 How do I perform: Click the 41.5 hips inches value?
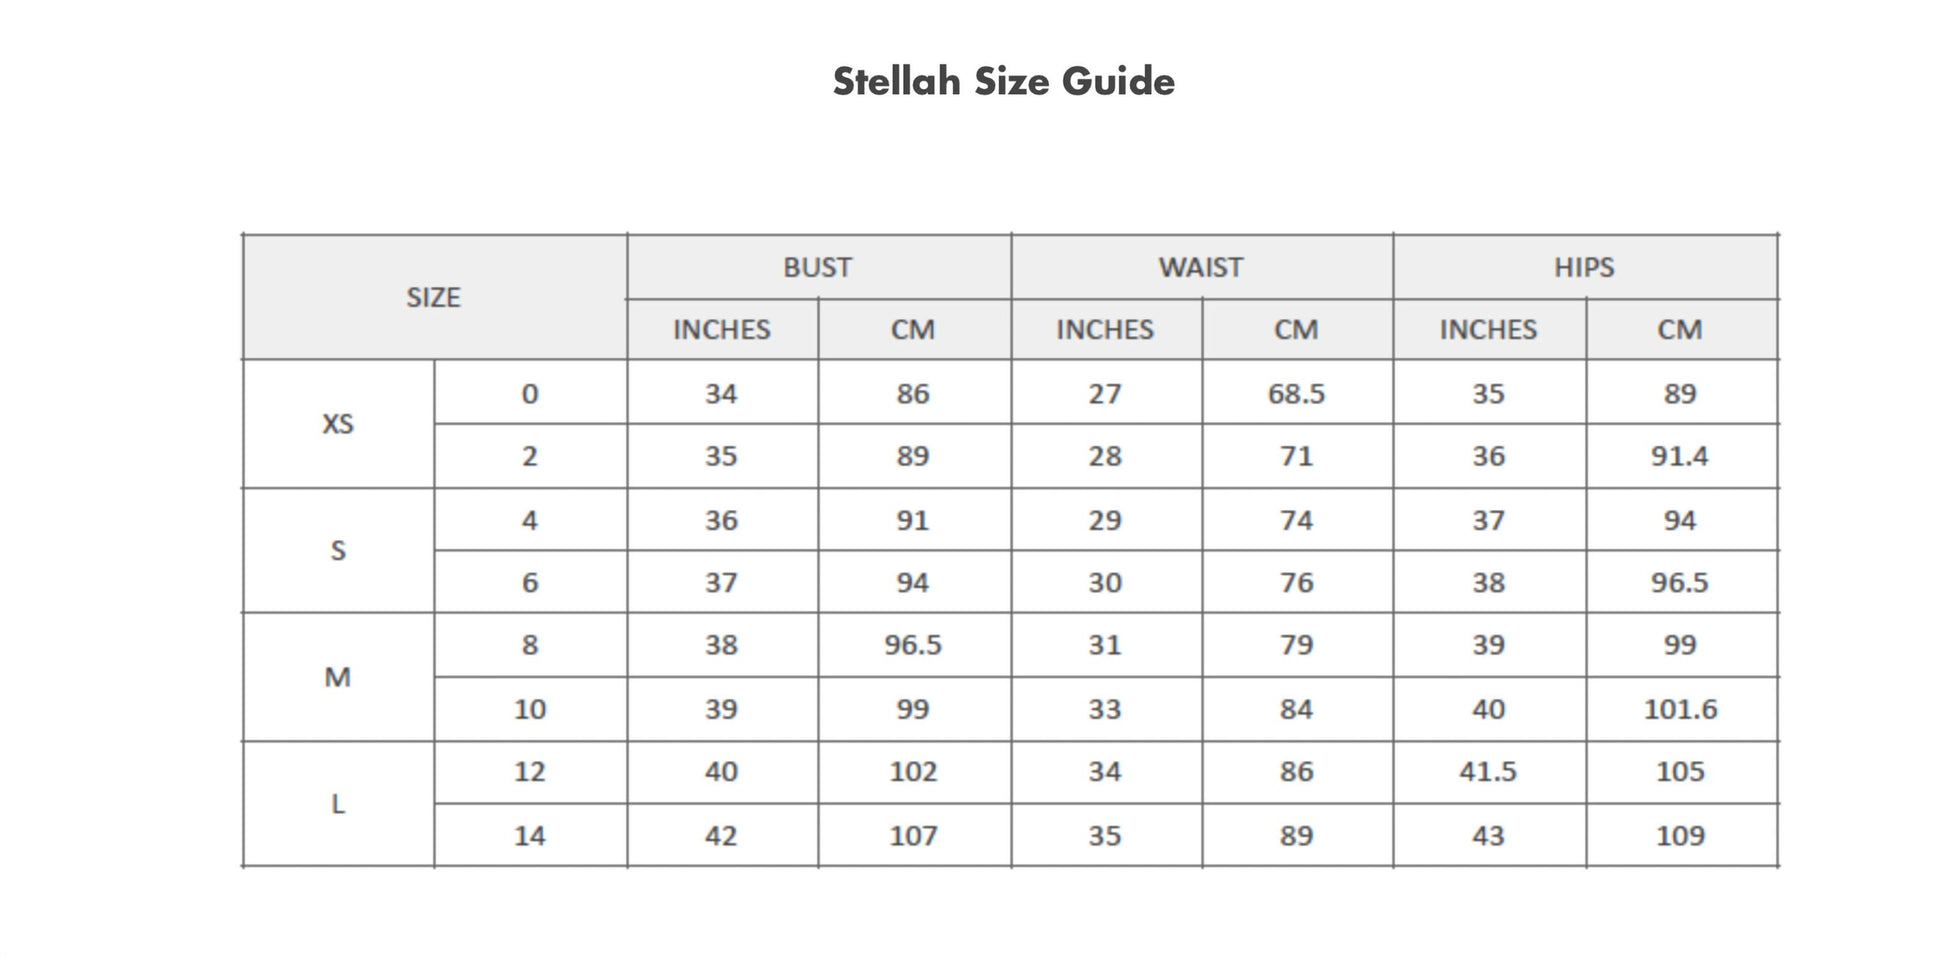1488,772
